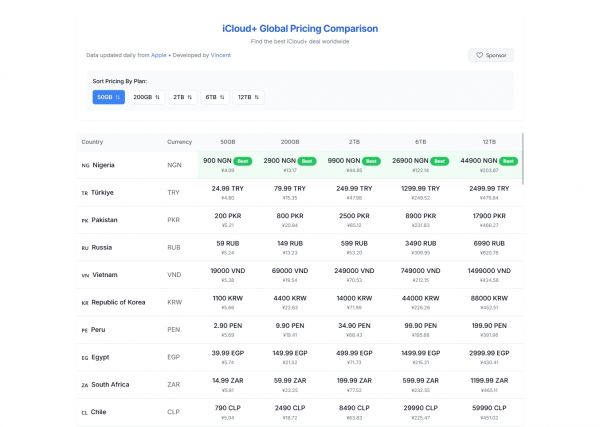Click the 59 RUB price cell
The height and width of the screenshot is (427, 600).
[228, 248]
